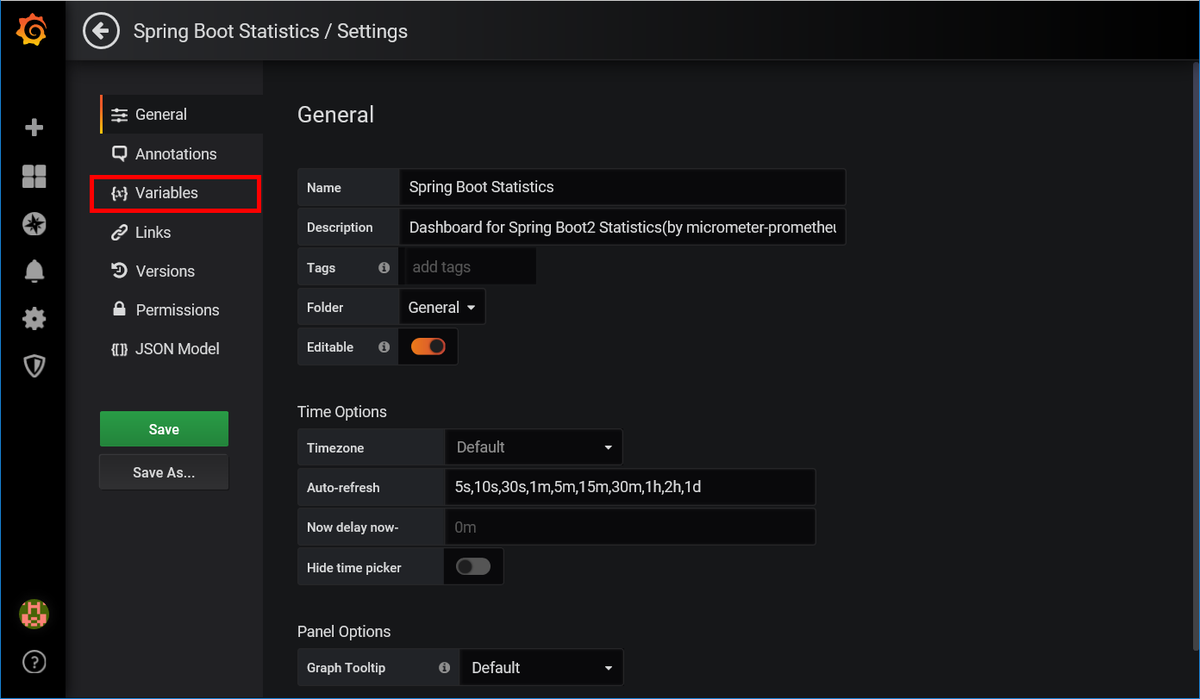Viewport: 1200px width, 699px height.
Task: Click the Name input field
Action: pyautogui.click(x=622, y=187)
